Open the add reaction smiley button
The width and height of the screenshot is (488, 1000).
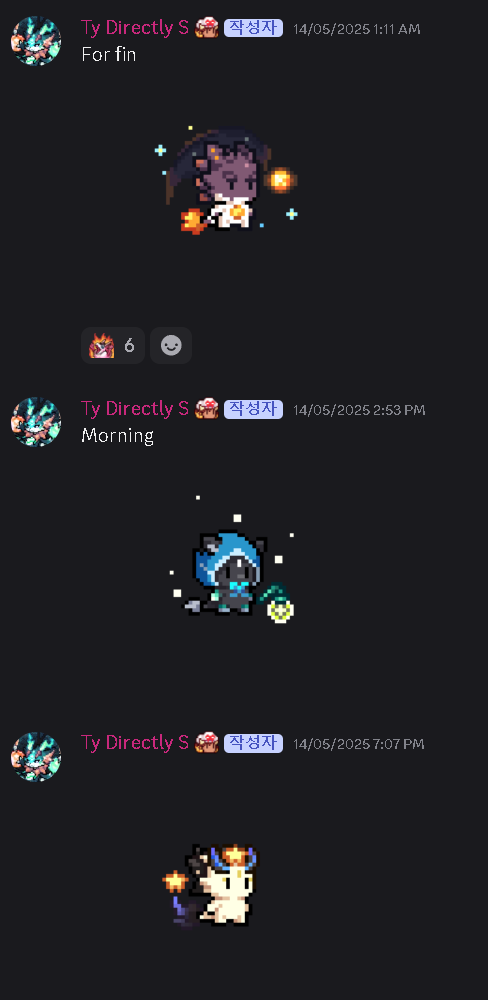(x=171, y=346)
